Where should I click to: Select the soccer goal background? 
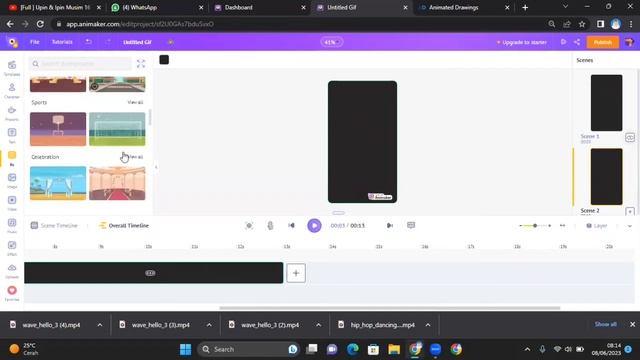pos(117,129)
